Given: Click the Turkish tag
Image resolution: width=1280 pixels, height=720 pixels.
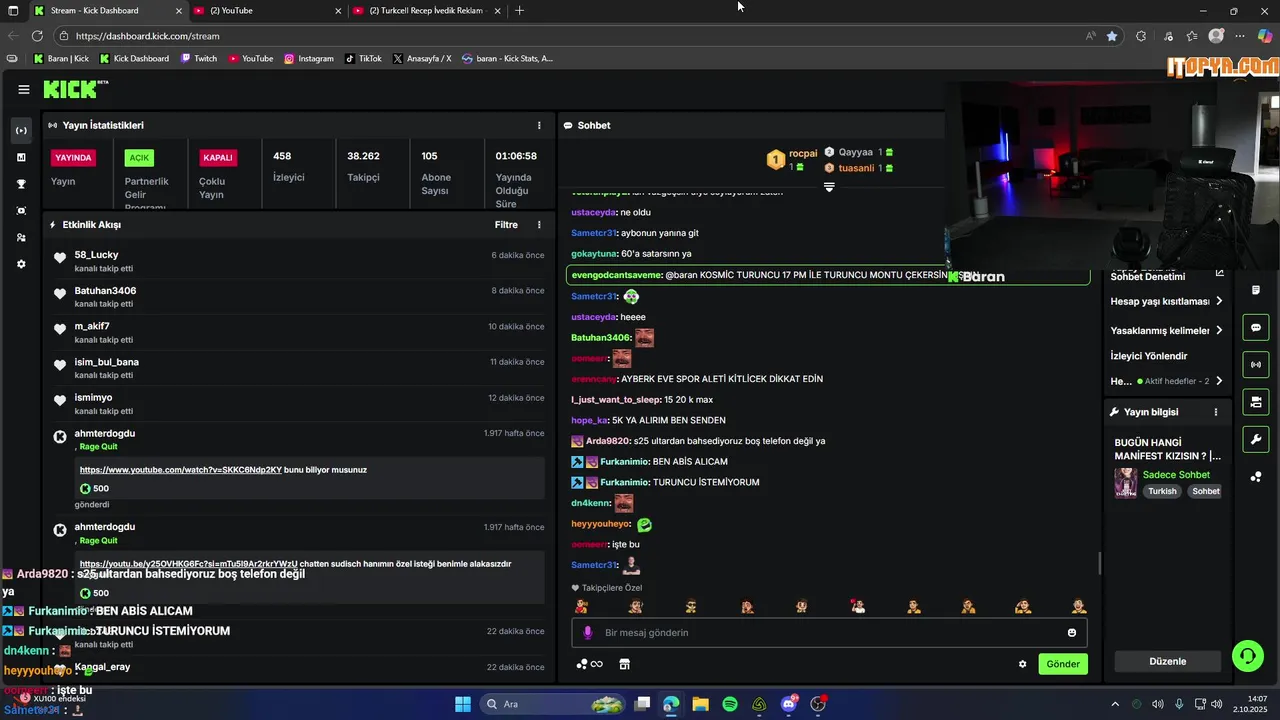Looking at the screenshot, I should [x=1162, y=492].
